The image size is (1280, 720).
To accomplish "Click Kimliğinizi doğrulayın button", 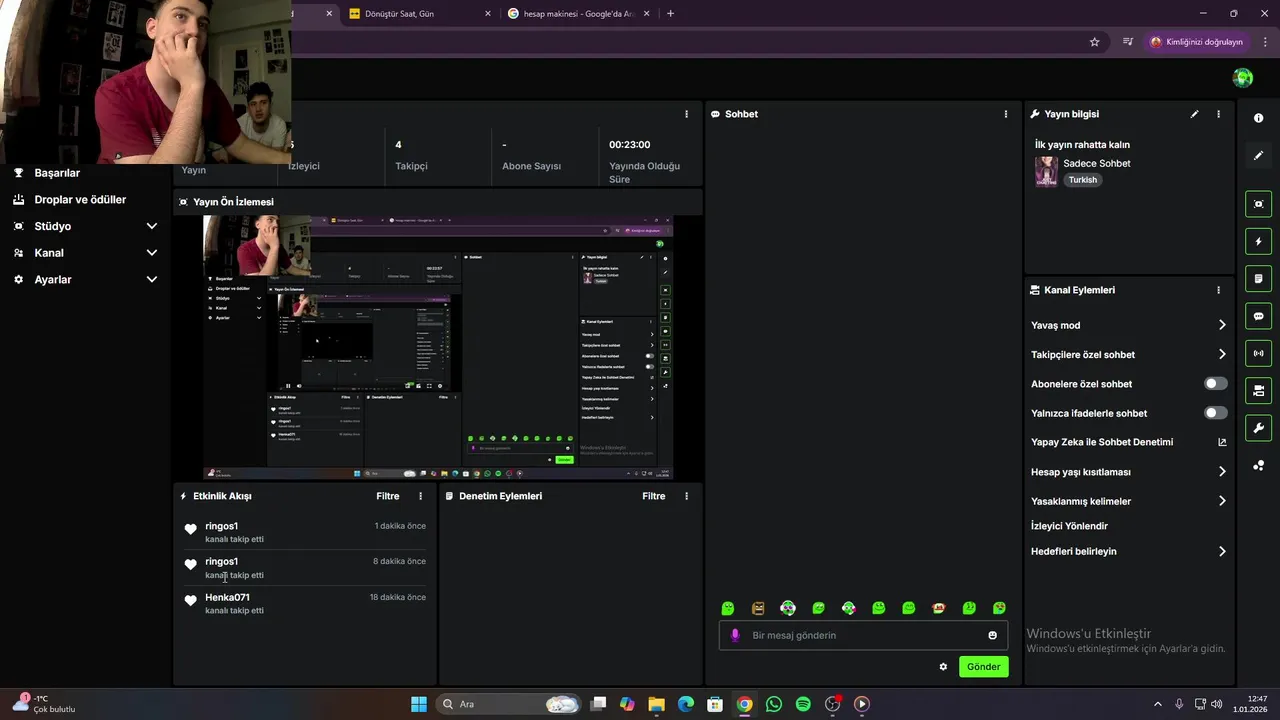I will [1196, 42].
